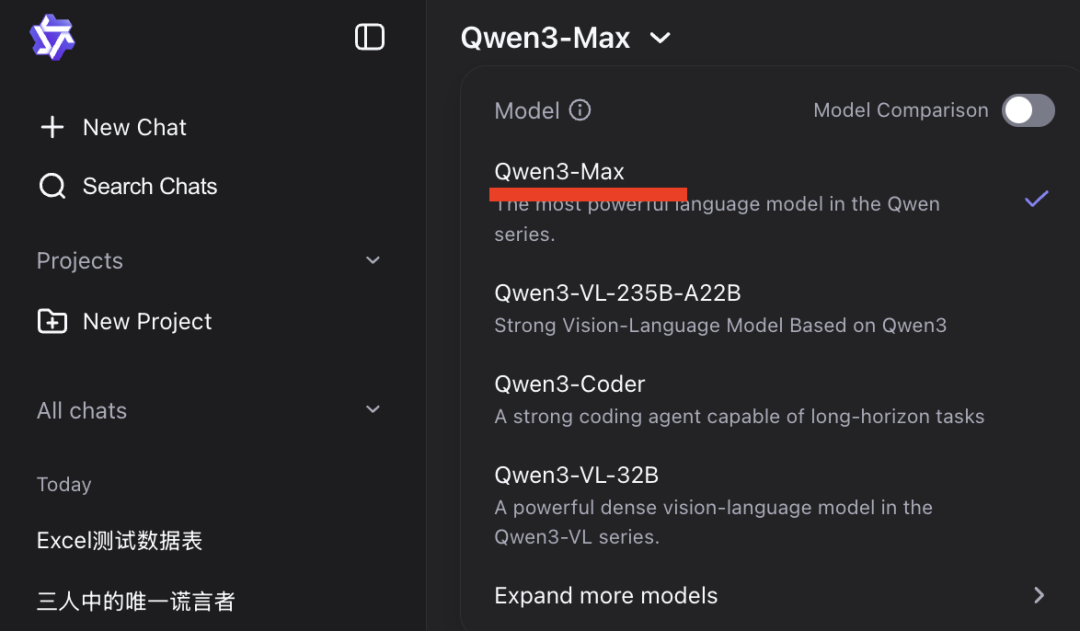Viewport: 1080px width, 631px height.
Task: Expand more models arrow
Action: pyautogui.click(x=1039, y=595)
